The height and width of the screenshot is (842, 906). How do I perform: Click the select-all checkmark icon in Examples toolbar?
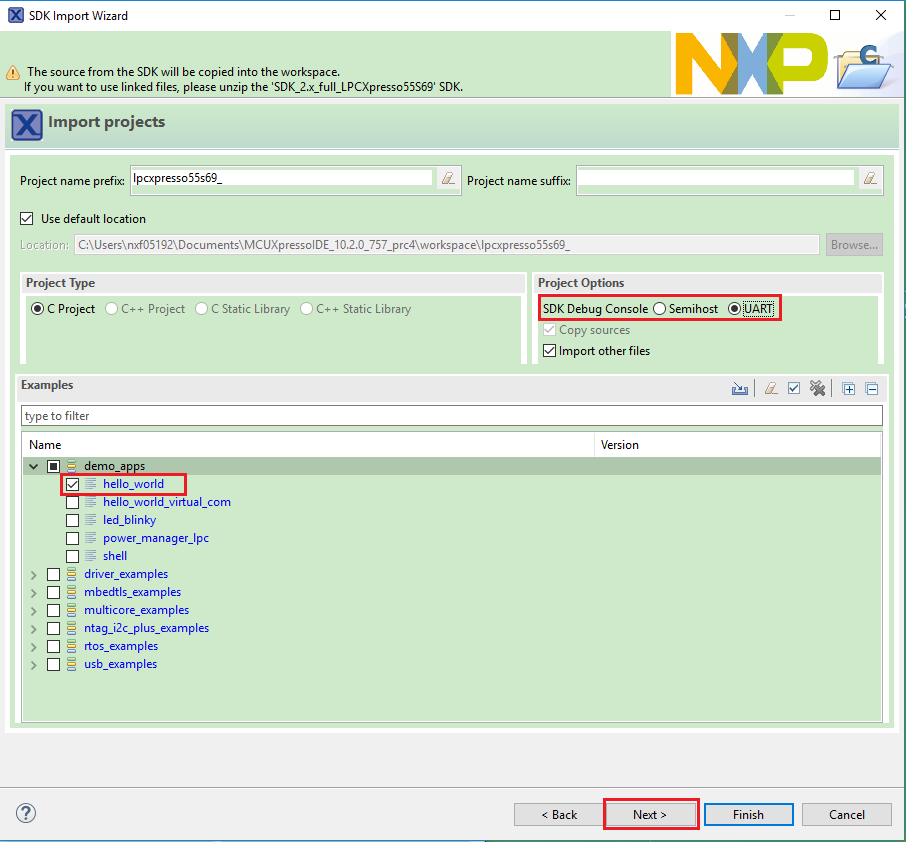click(794, 389)
